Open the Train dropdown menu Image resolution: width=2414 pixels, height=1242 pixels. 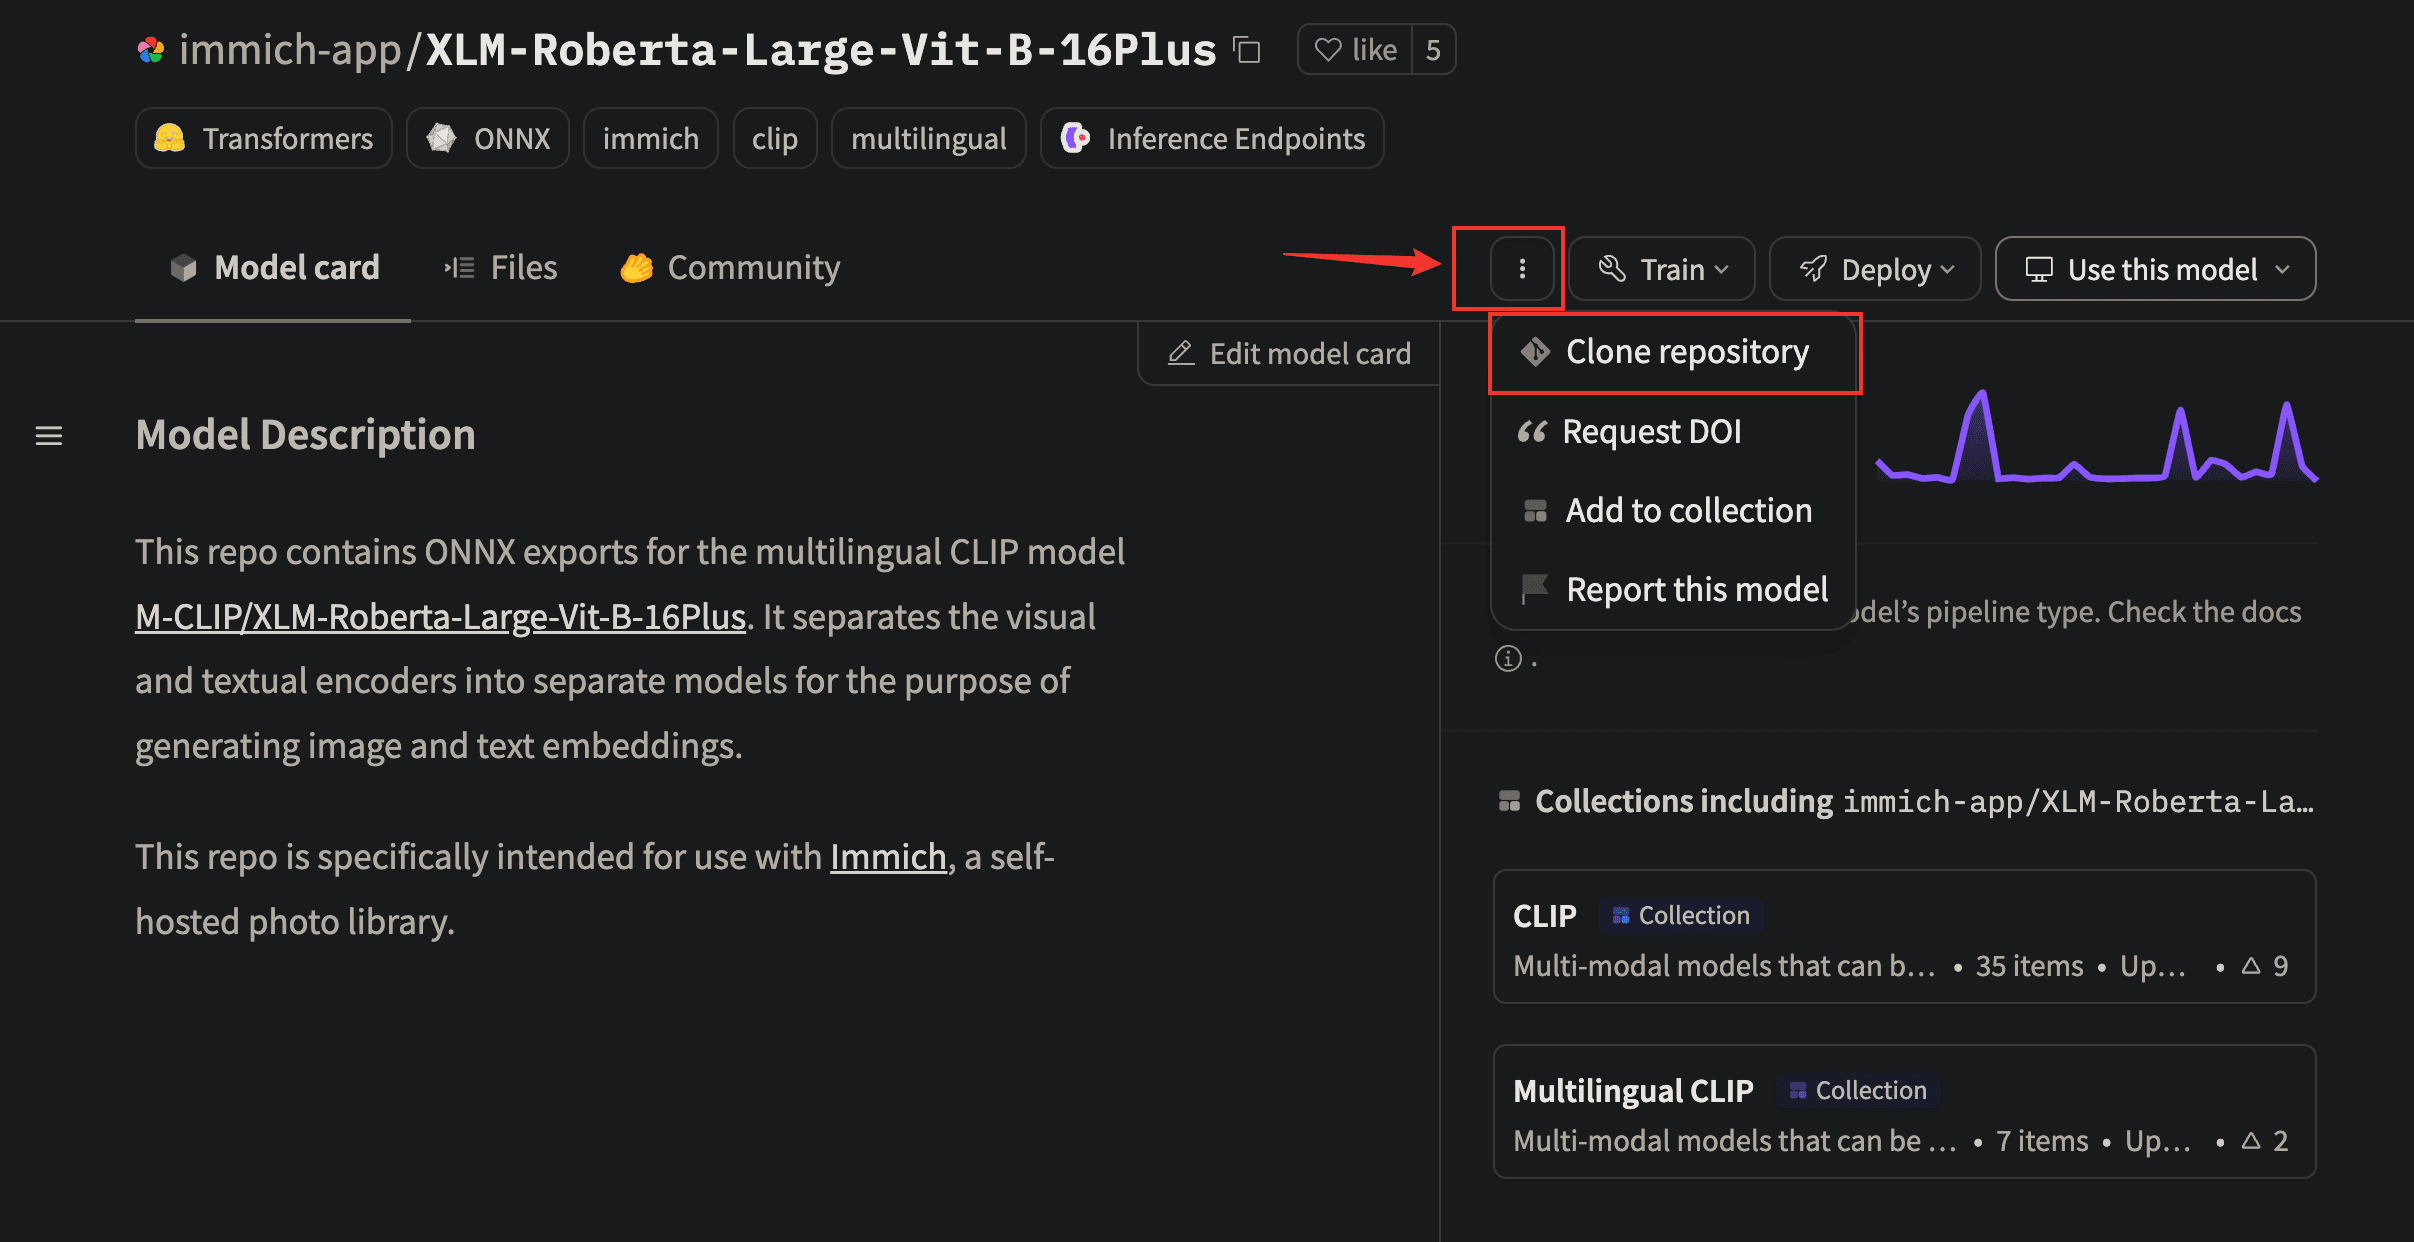1663,268
